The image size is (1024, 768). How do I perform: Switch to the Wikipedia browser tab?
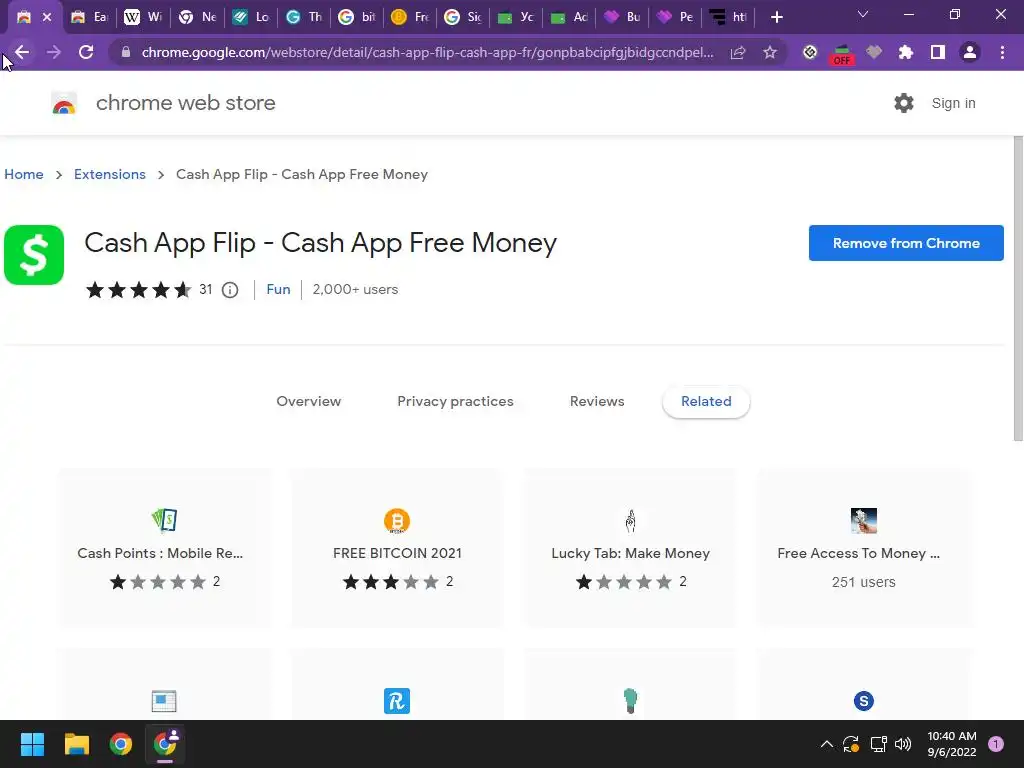(x=143, y=17)
